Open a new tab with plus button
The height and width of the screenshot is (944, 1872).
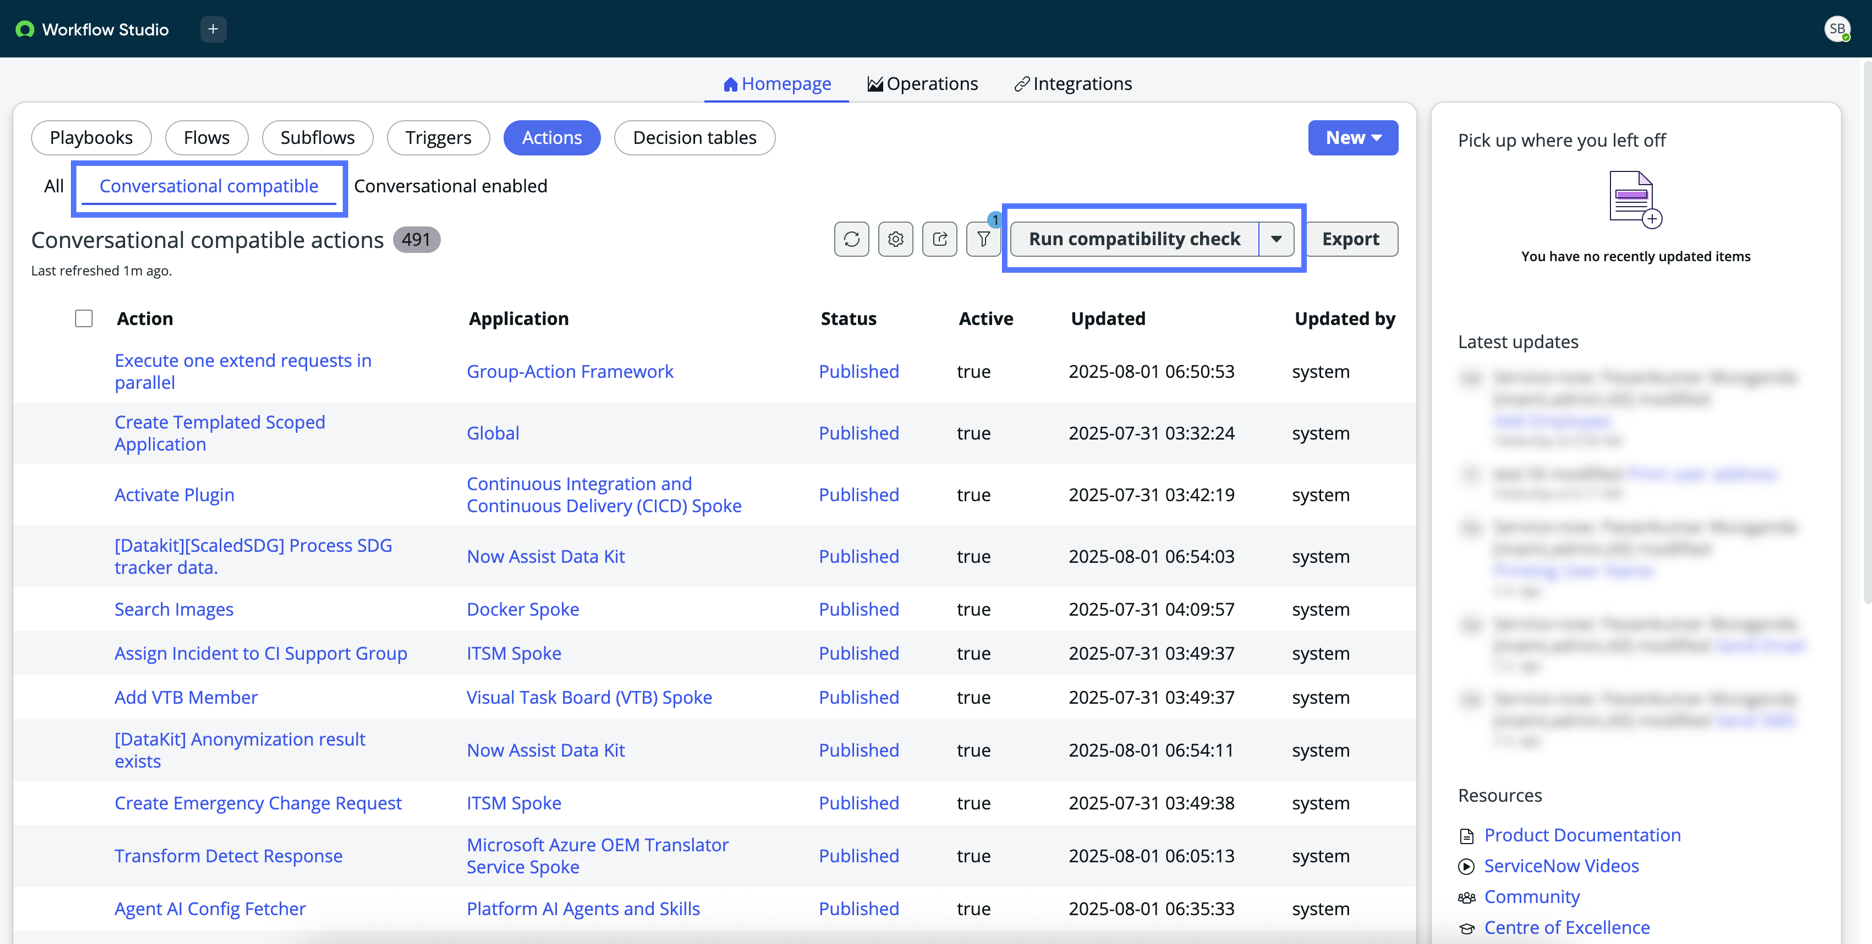click(x=213, y=29)
